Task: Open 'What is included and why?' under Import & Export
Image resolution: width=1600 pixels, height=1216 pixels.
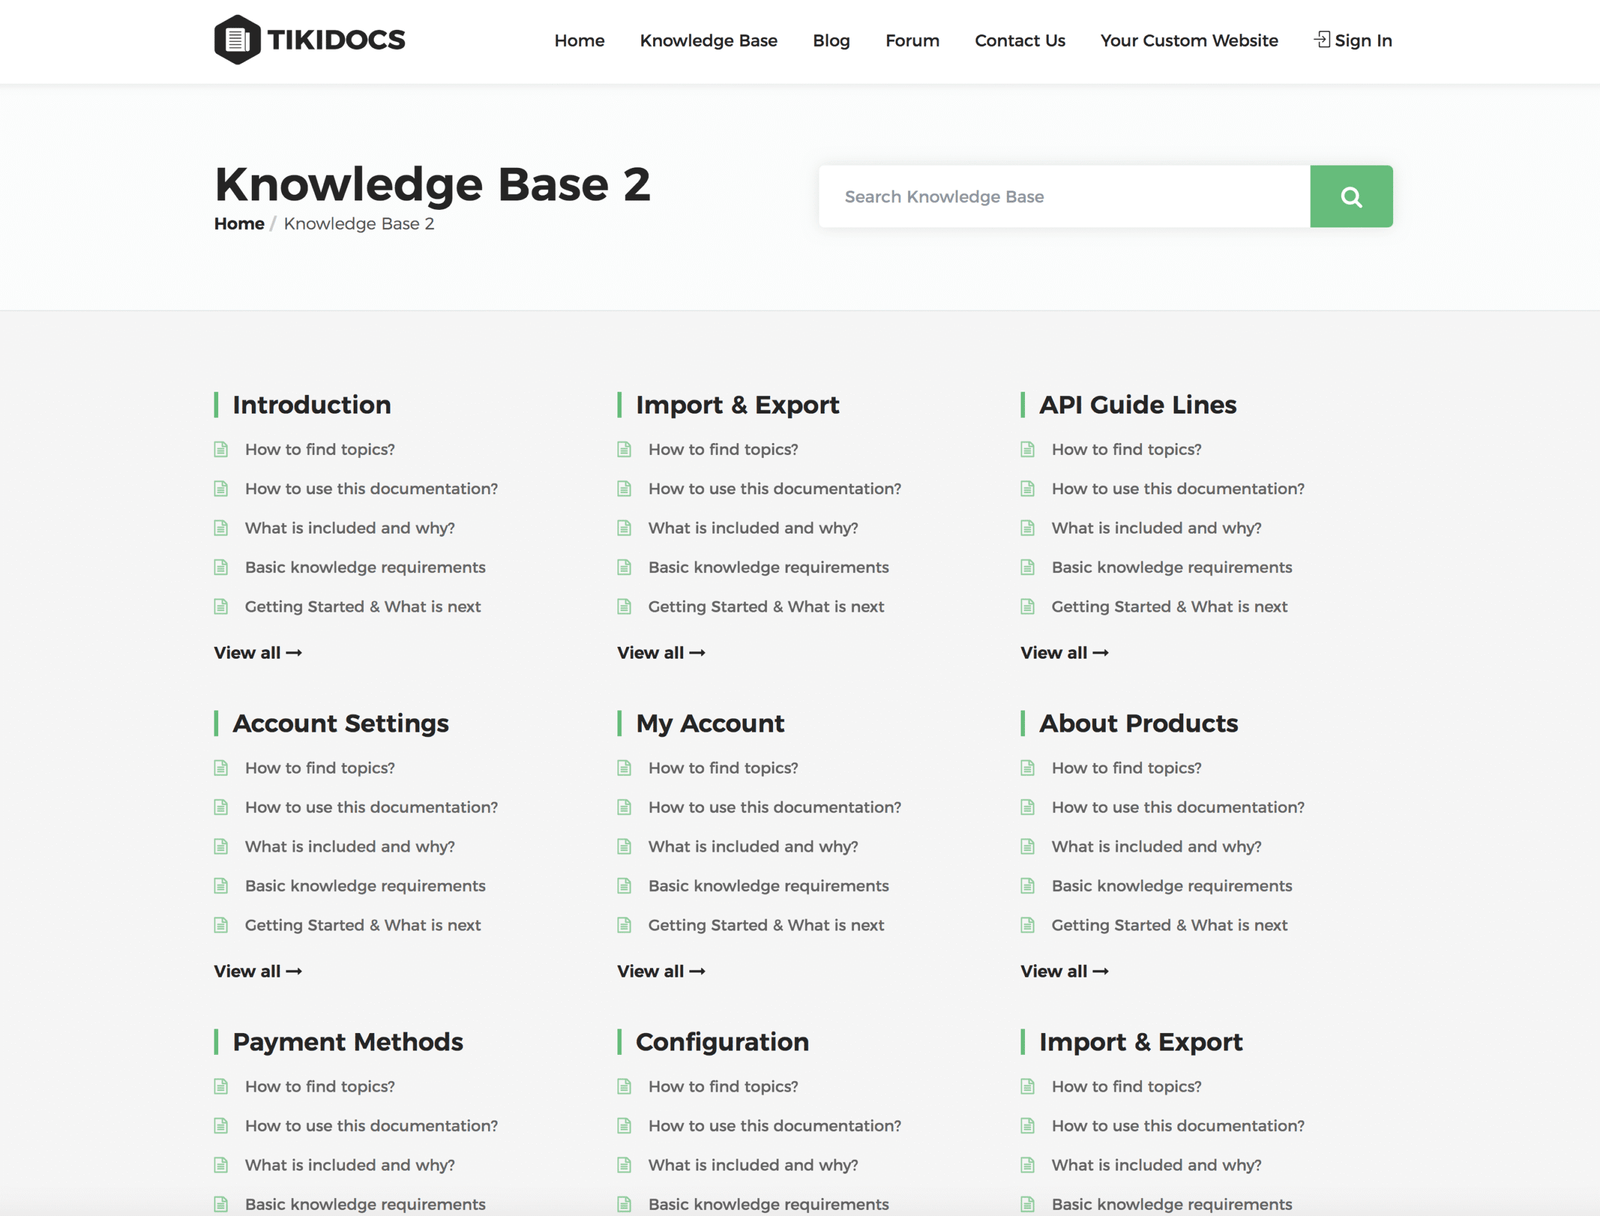Action: pyautogui.click(x=752, y=528)
